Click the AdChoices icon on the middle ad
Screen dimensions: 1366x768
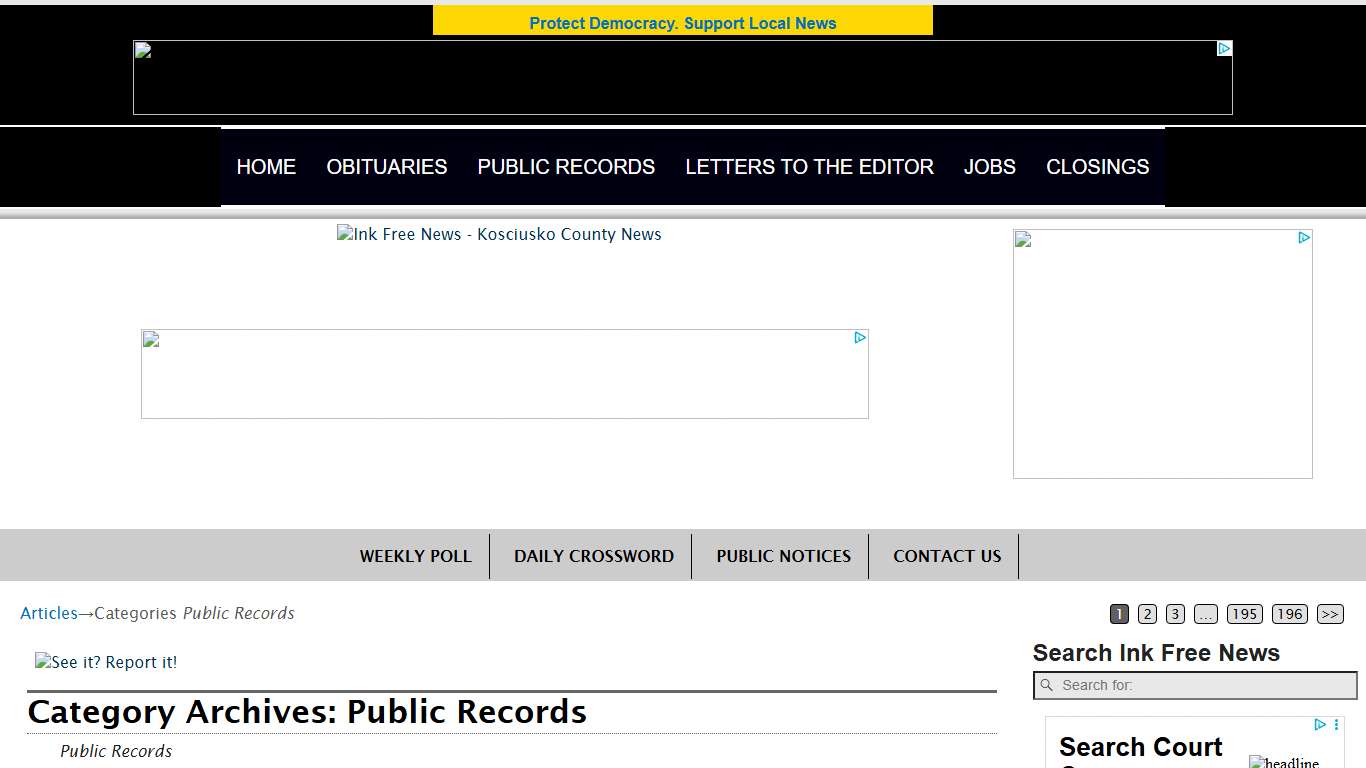(860, 338)
